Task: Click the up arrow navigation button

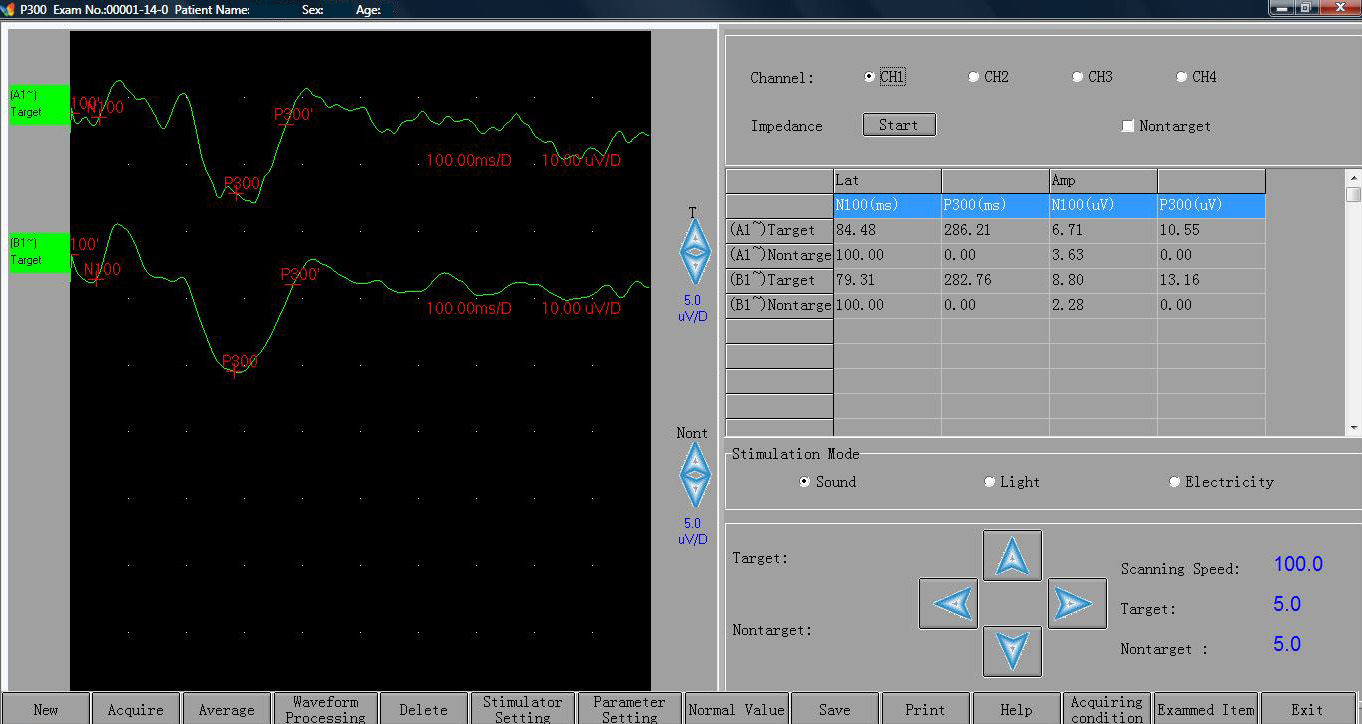Action: [1012, 556]
